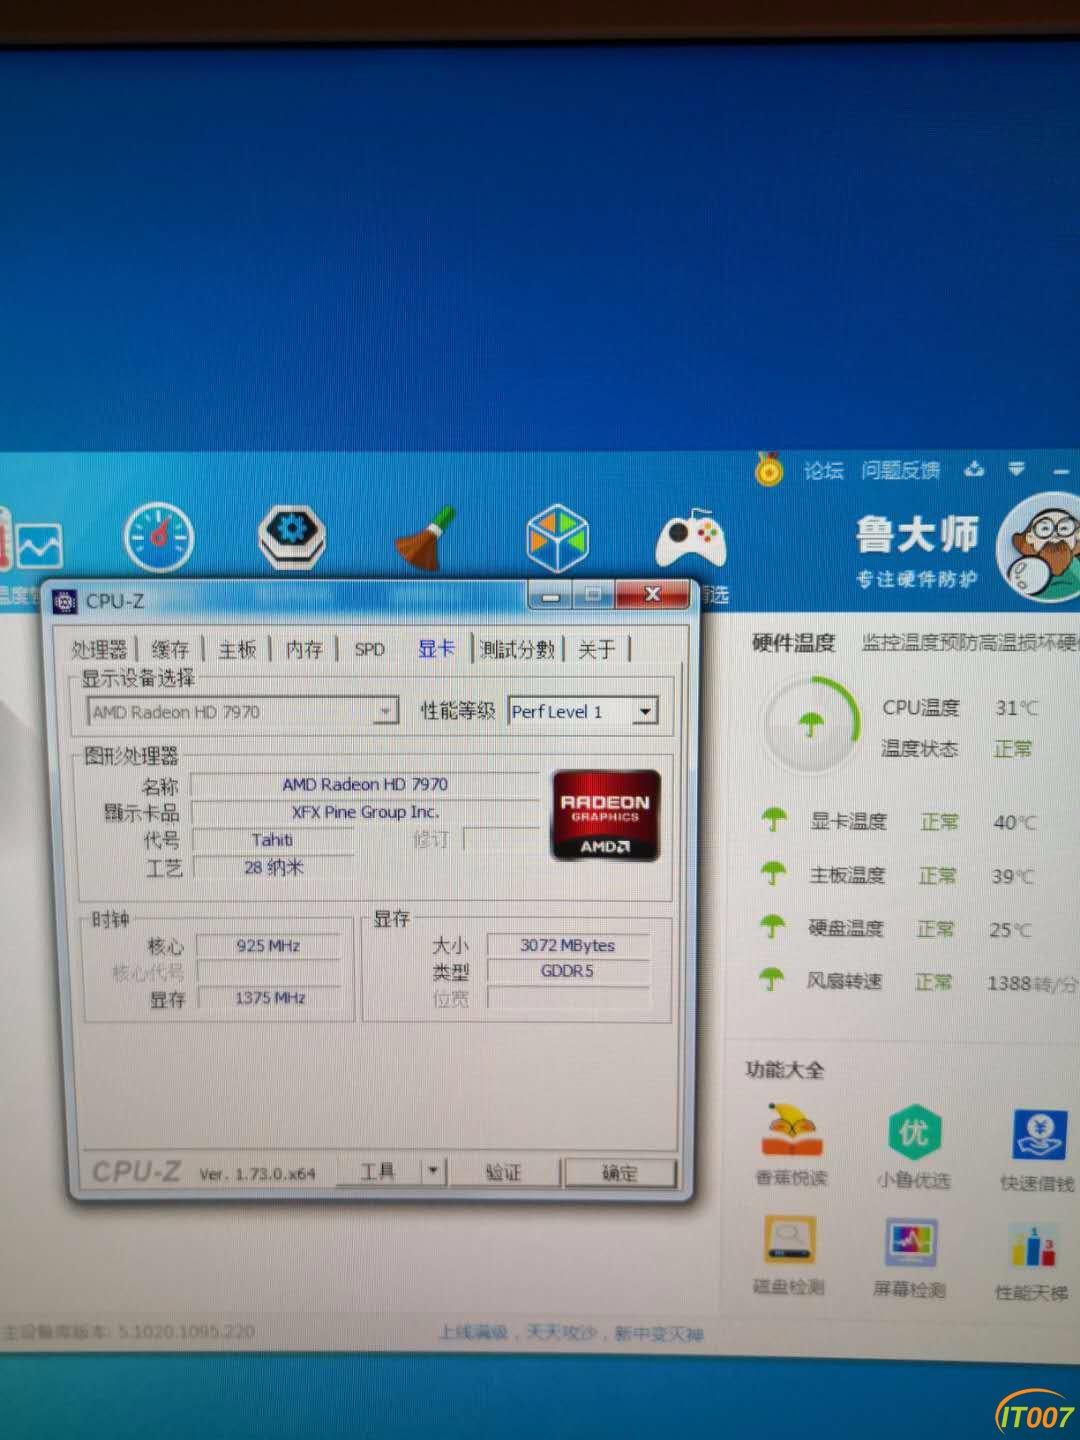Click the 28 纳米 process field
Image resolution: width=1080 pixels, height=1440 pixels.
click(272, 867)
